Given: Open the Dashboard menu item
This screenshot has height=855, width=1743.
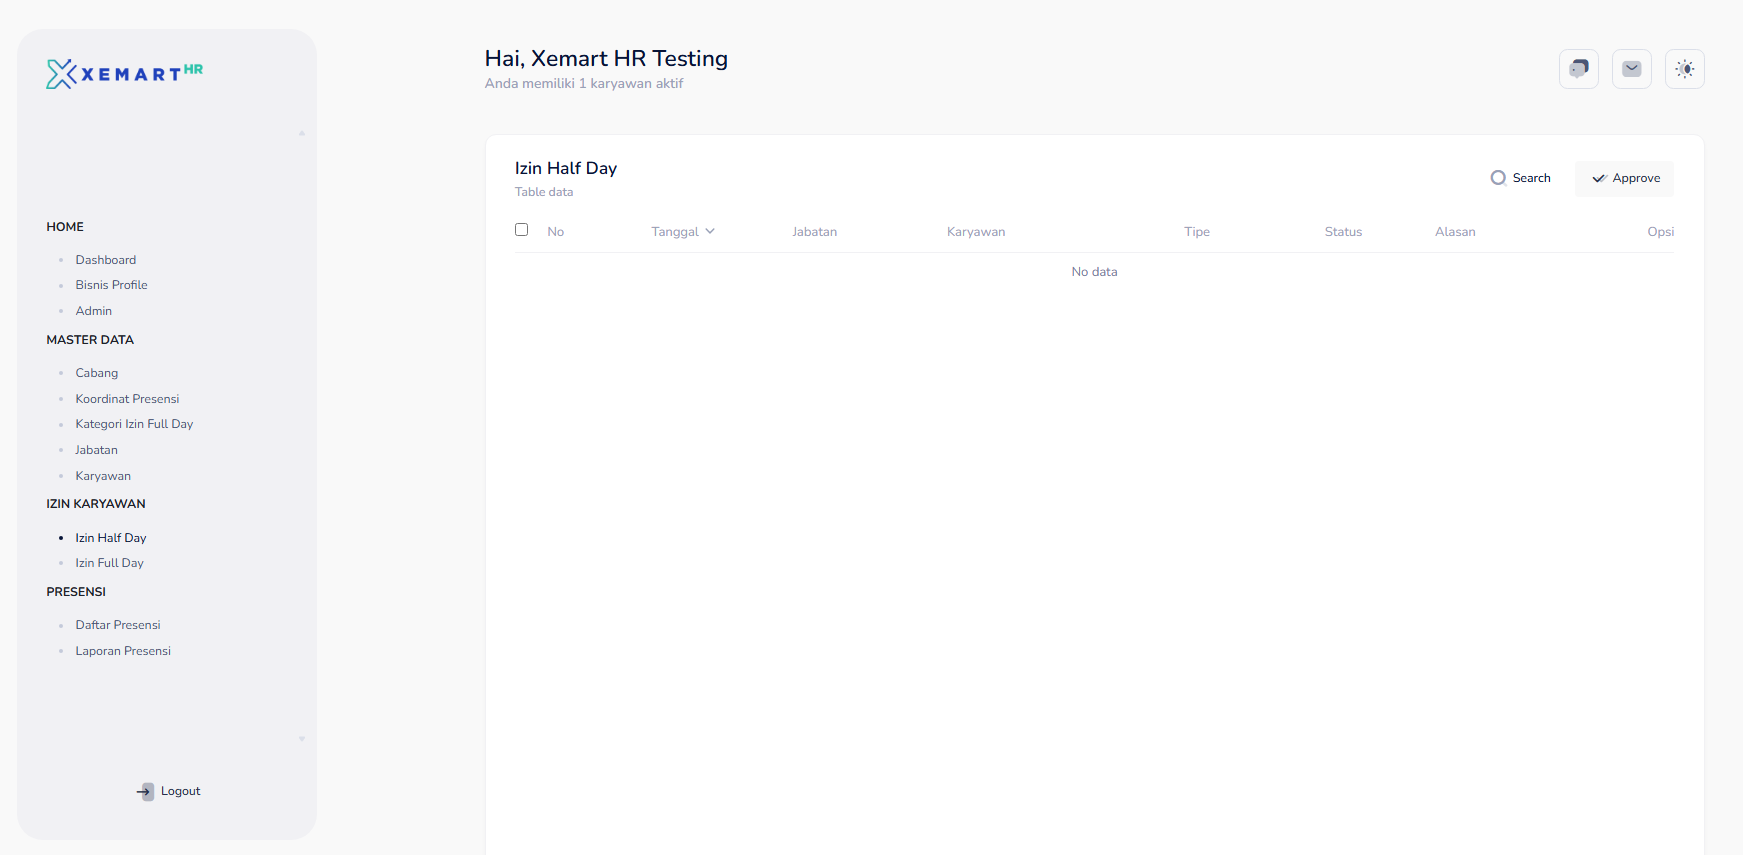Looking at the screenshot, I should [105, 260].
